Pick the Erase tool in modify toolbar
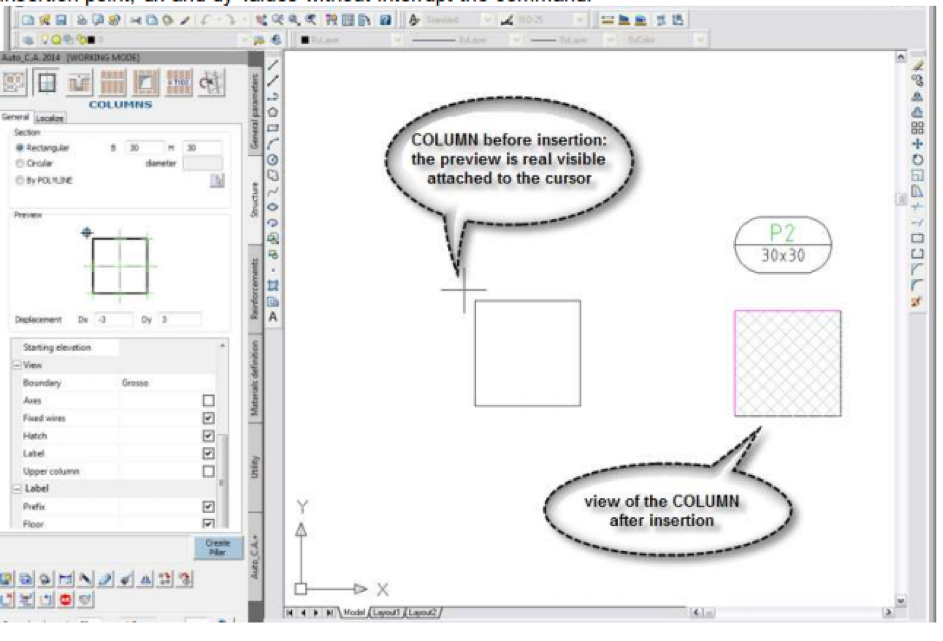Viewport: 943px width, 641px height. coord(918,64)
